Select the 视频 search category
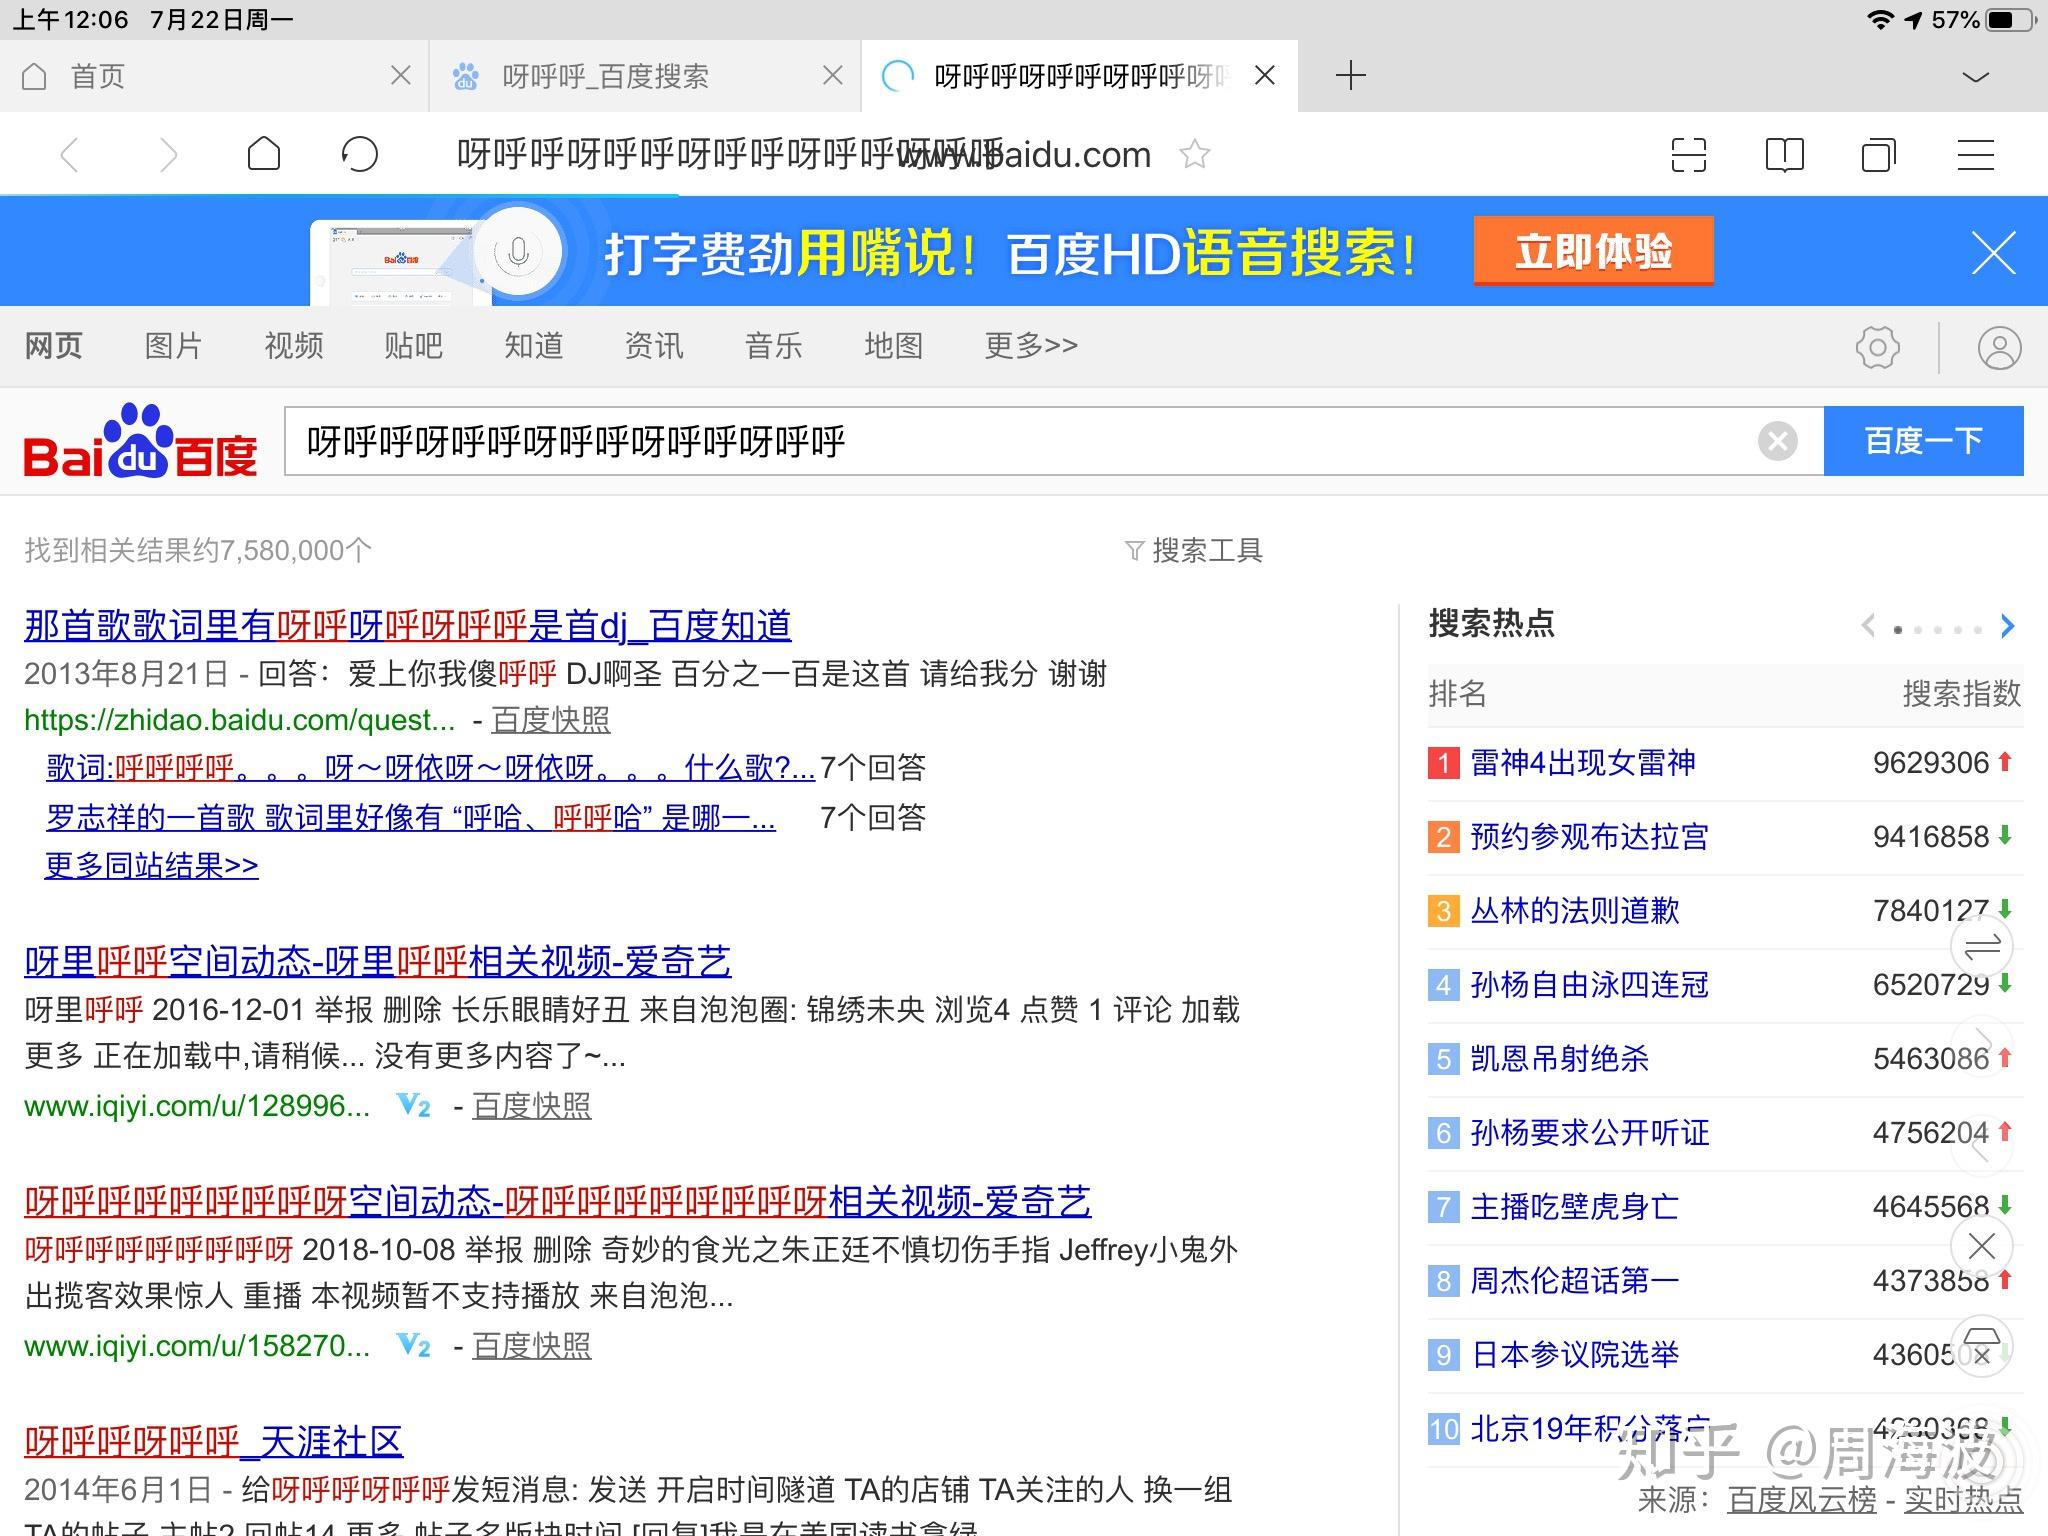Image resolution: width=2048 pixels, height=1536 pixels. coord(294,346)
